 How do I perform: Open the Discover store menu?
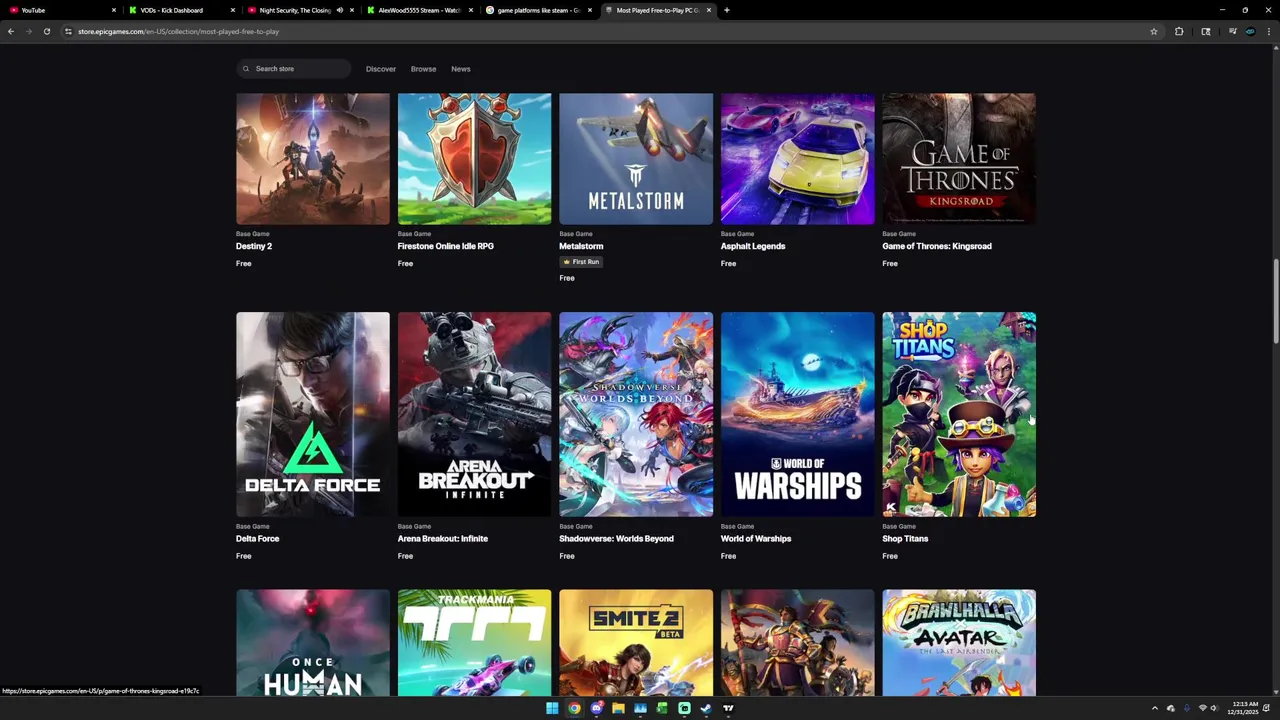pos(381,69)
